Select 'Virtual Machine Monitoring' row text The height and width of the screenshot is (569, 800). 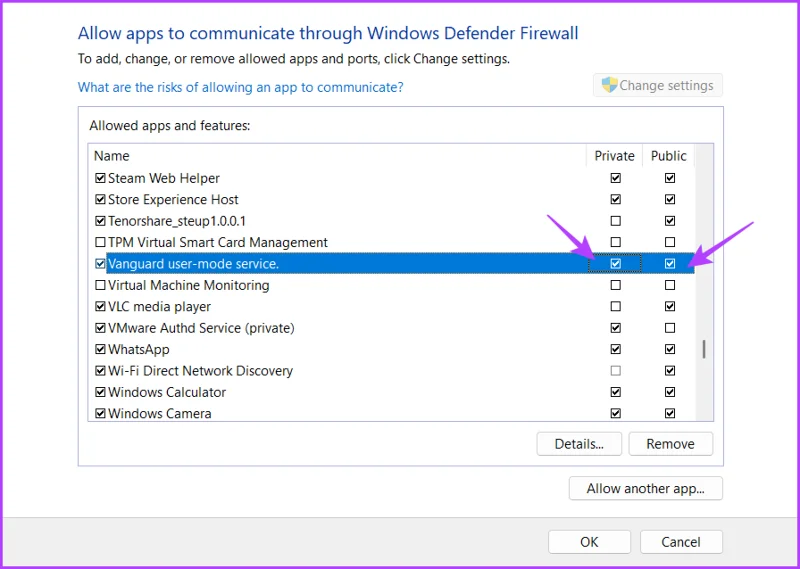(189, 285)
